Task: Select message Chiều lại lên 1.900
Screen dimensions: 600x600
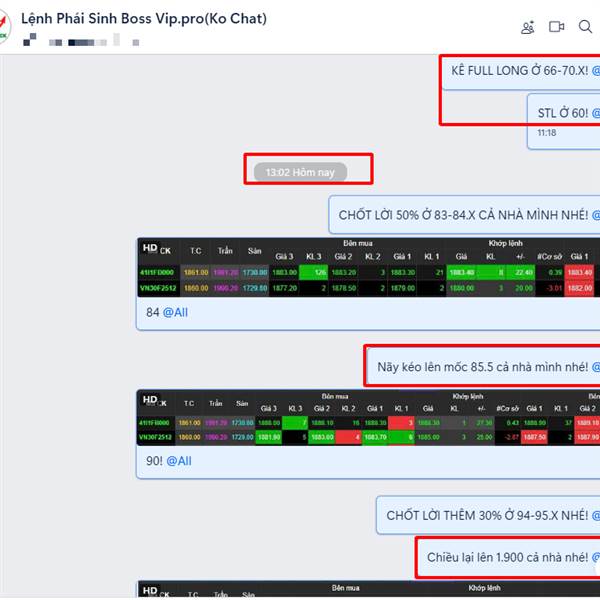Action: coord(507,557)
